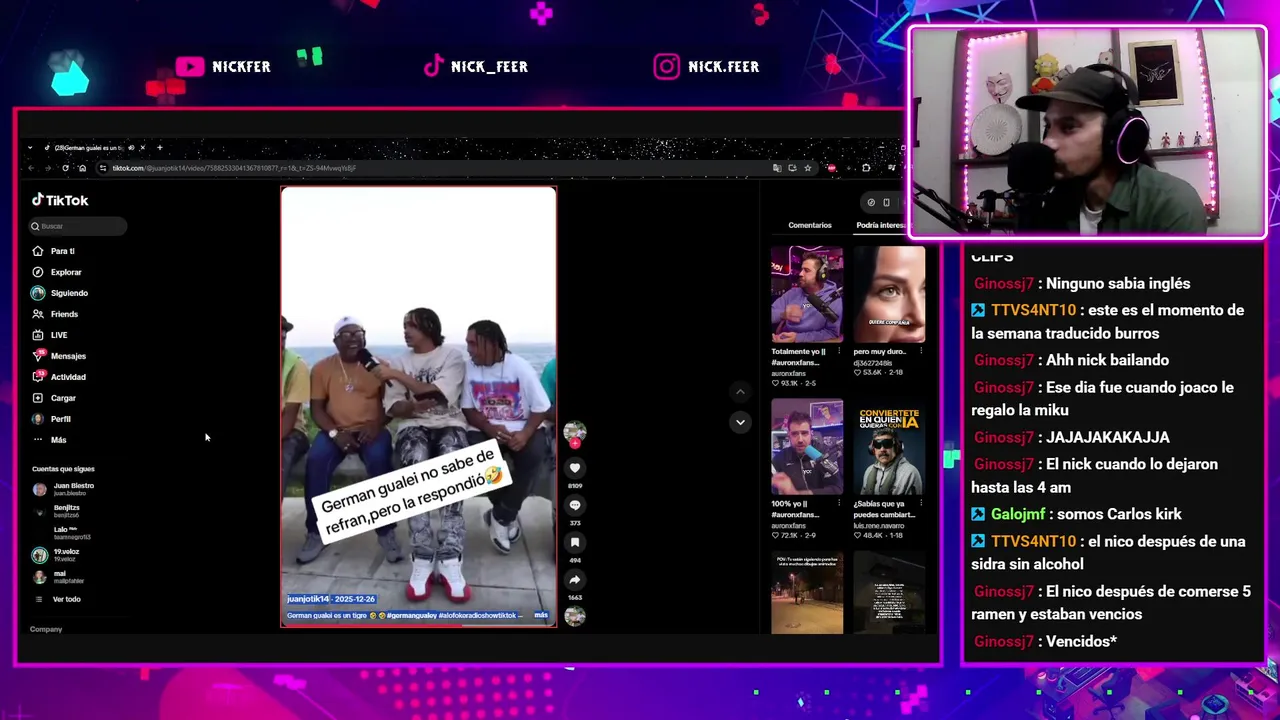The image size is (1280, 720).
Task: Open the Explorar compass page
Action: coord(57,272)
